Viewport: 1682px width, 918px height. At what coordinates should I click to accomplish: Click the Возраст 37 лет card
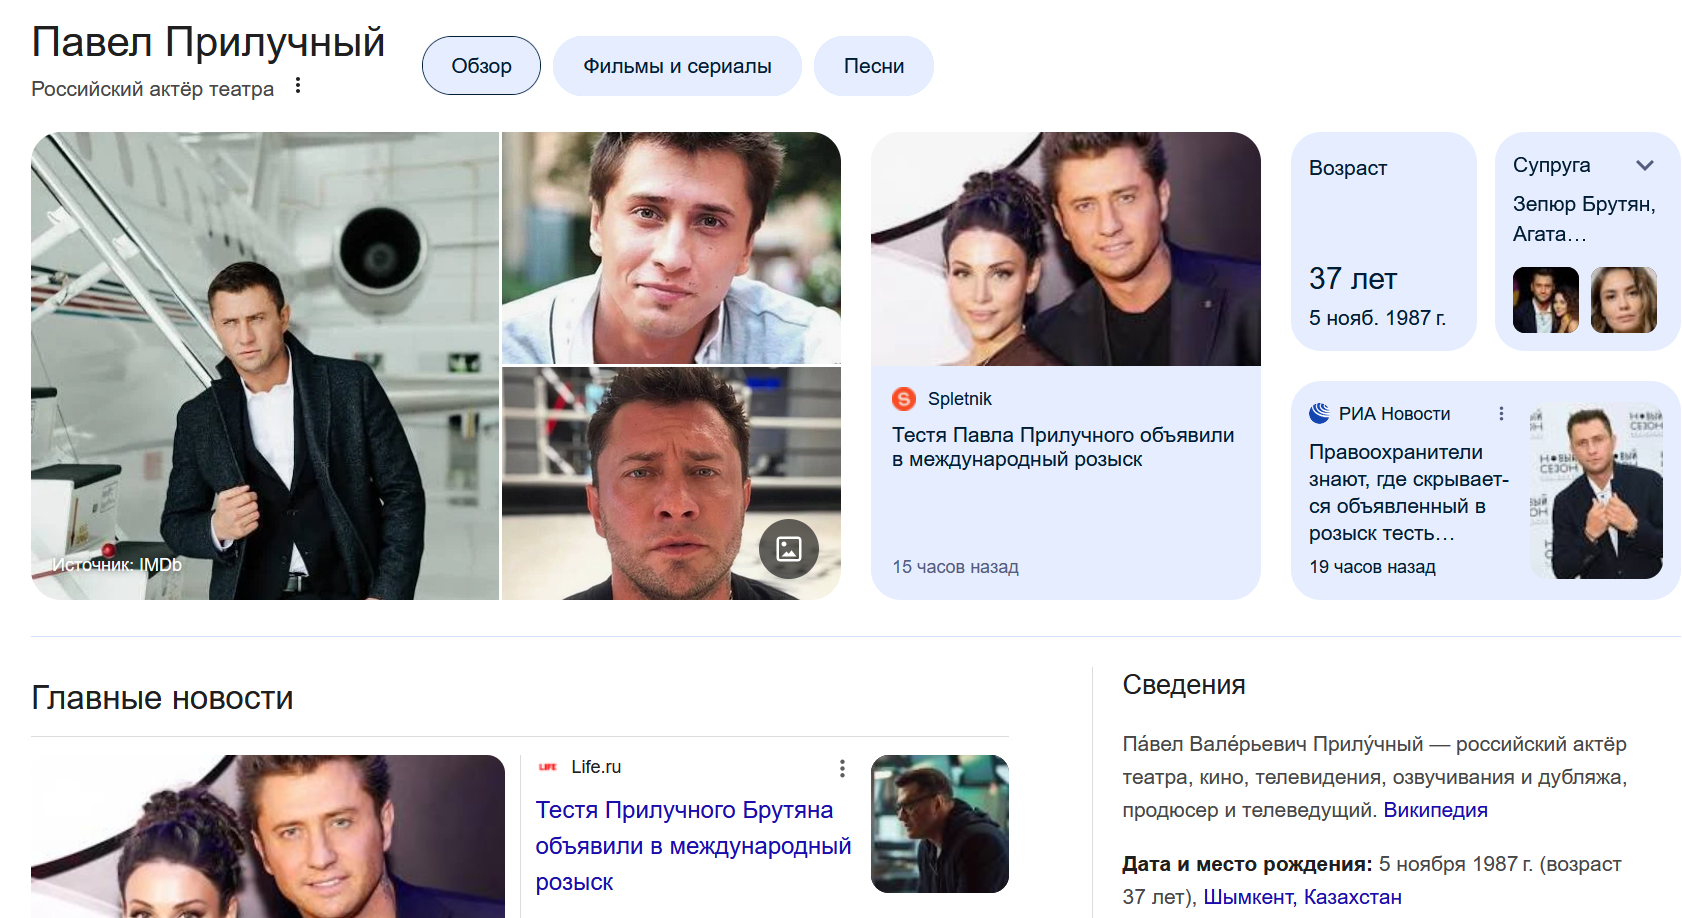point(1384,241)
